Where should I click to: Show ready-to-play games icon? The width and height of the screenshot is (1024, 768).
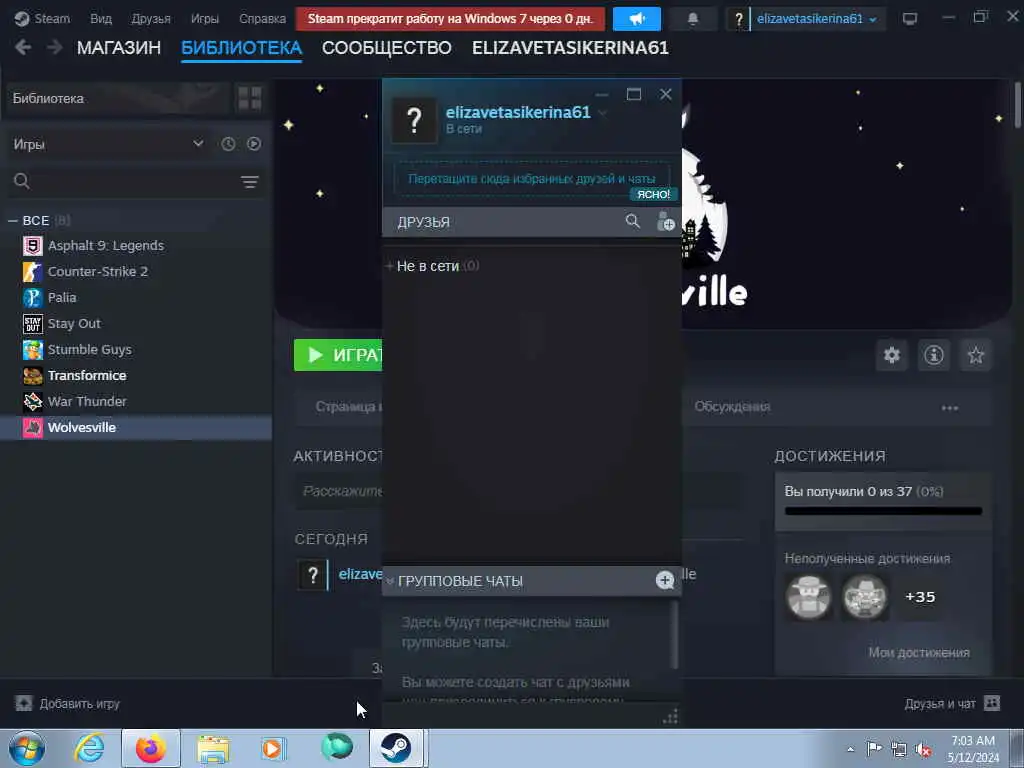coord(254,144)
